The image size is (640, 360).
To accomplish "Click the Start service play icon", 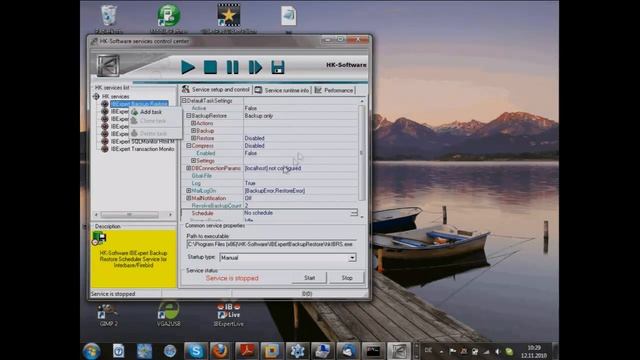I will click(188, 67).
